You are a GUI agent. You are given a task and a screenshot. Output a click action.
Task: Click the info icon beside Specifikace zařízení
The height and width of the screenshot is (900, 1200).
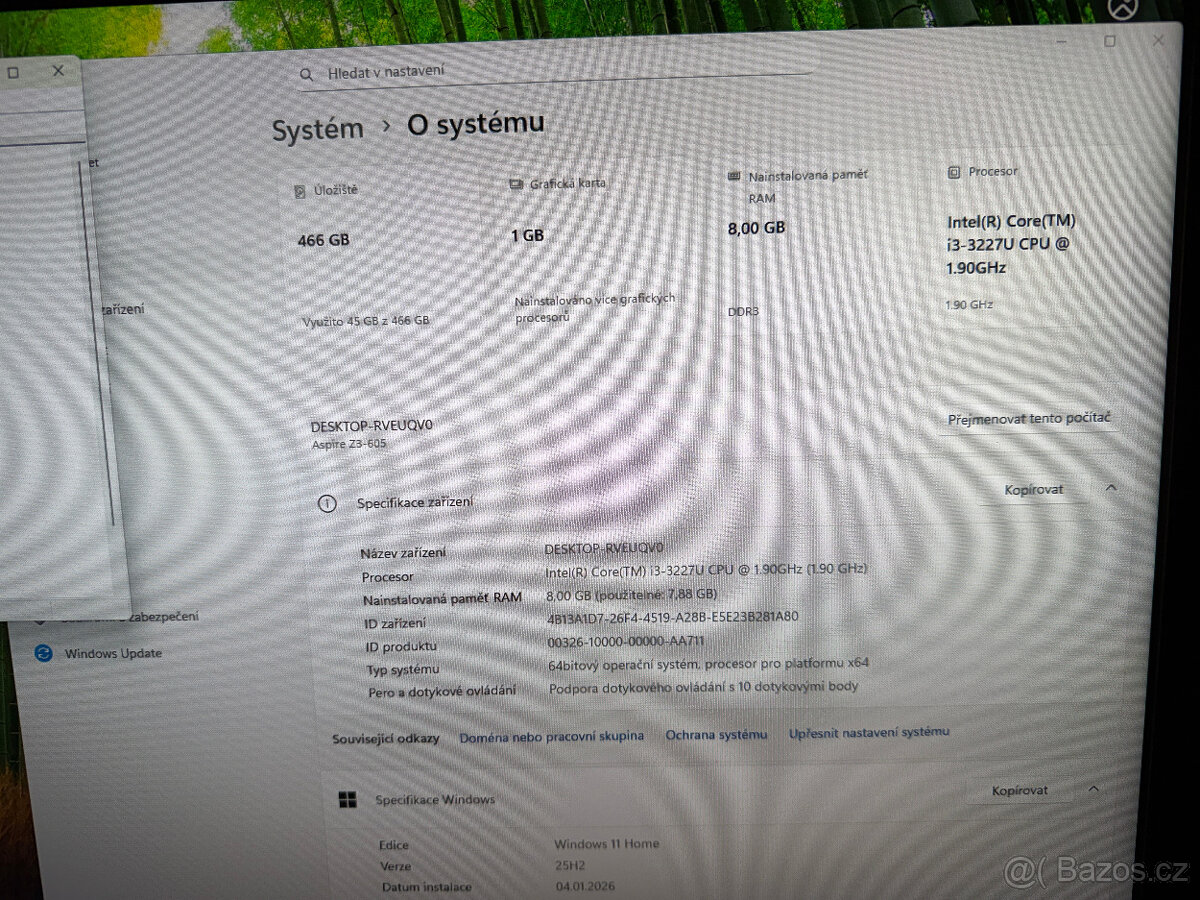[327, 504]
